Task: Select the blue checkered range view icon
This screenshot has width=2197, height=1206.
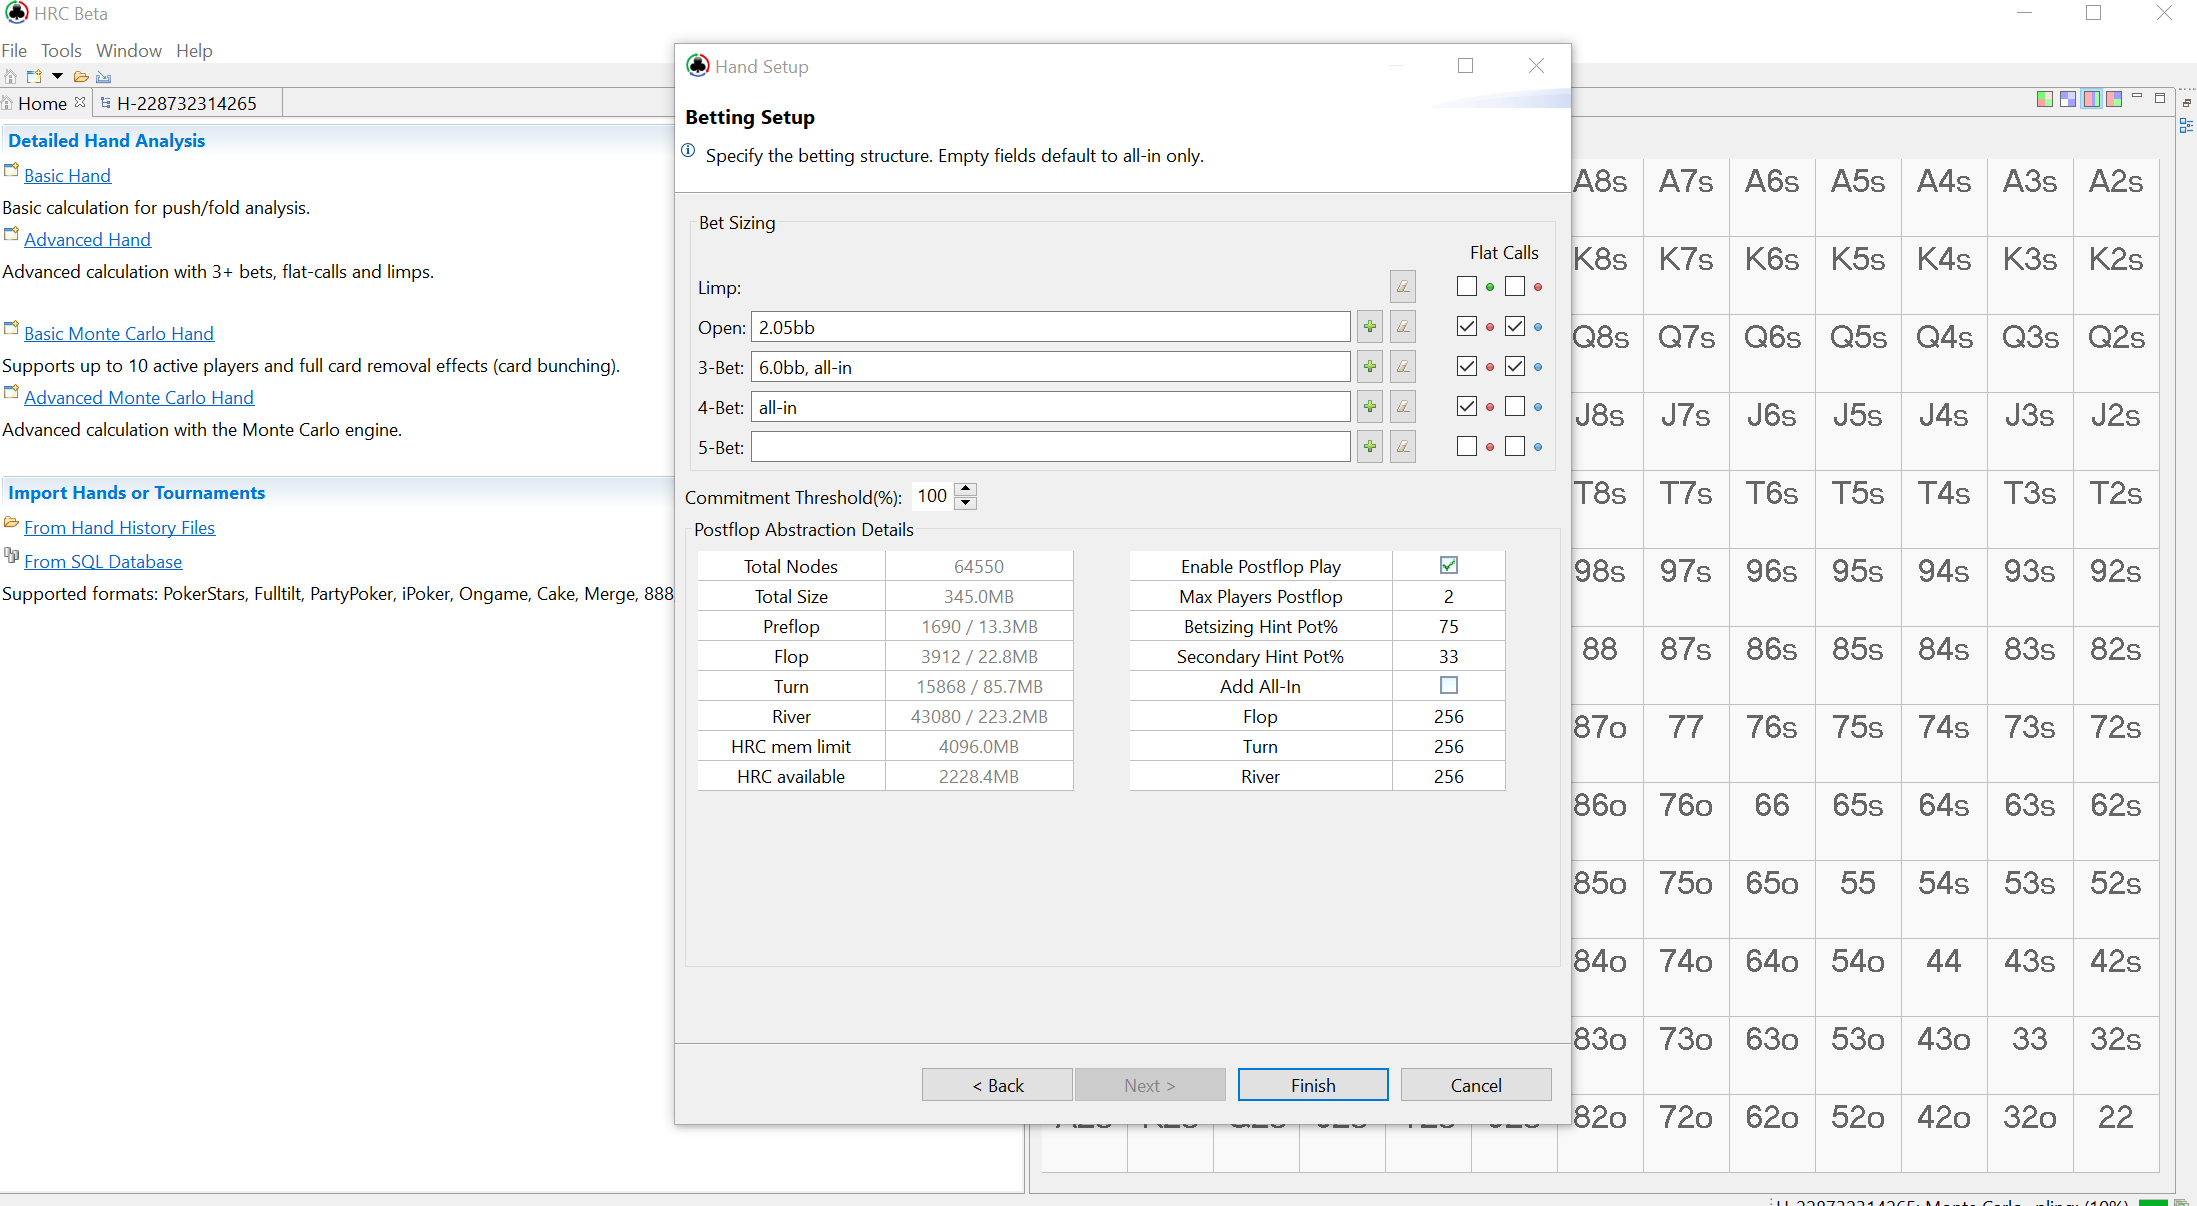Action: point(2068,99)
